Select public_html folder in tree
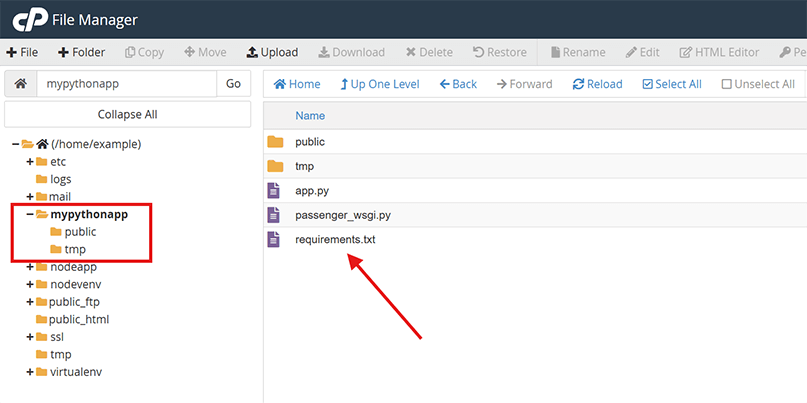Image resolution: width=807 pixels, height=403 pixels. [79, 320]
